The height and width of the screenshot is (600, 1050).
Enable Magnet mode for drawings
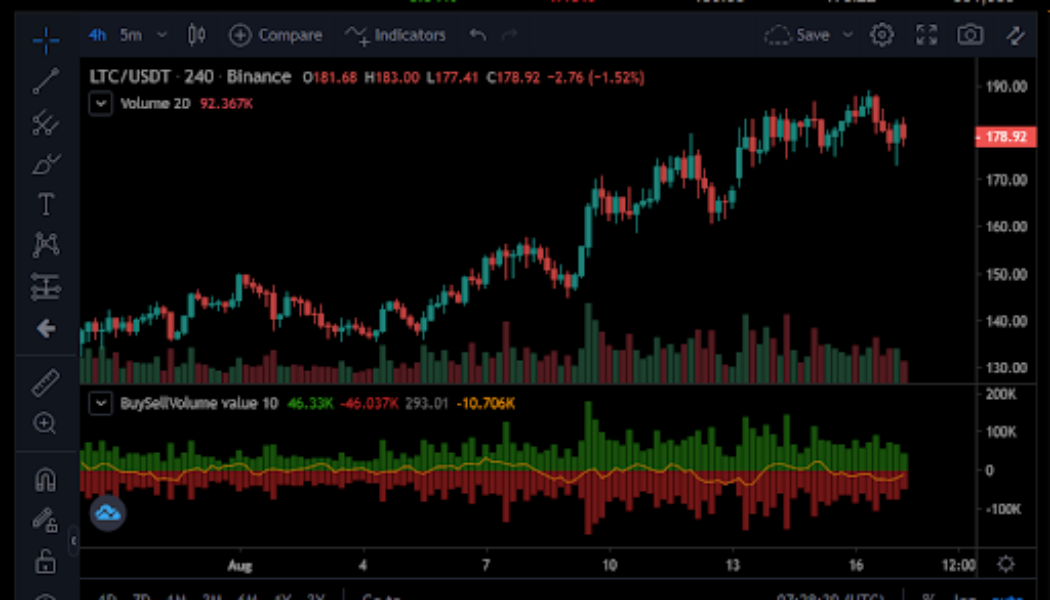coord(44,478)
